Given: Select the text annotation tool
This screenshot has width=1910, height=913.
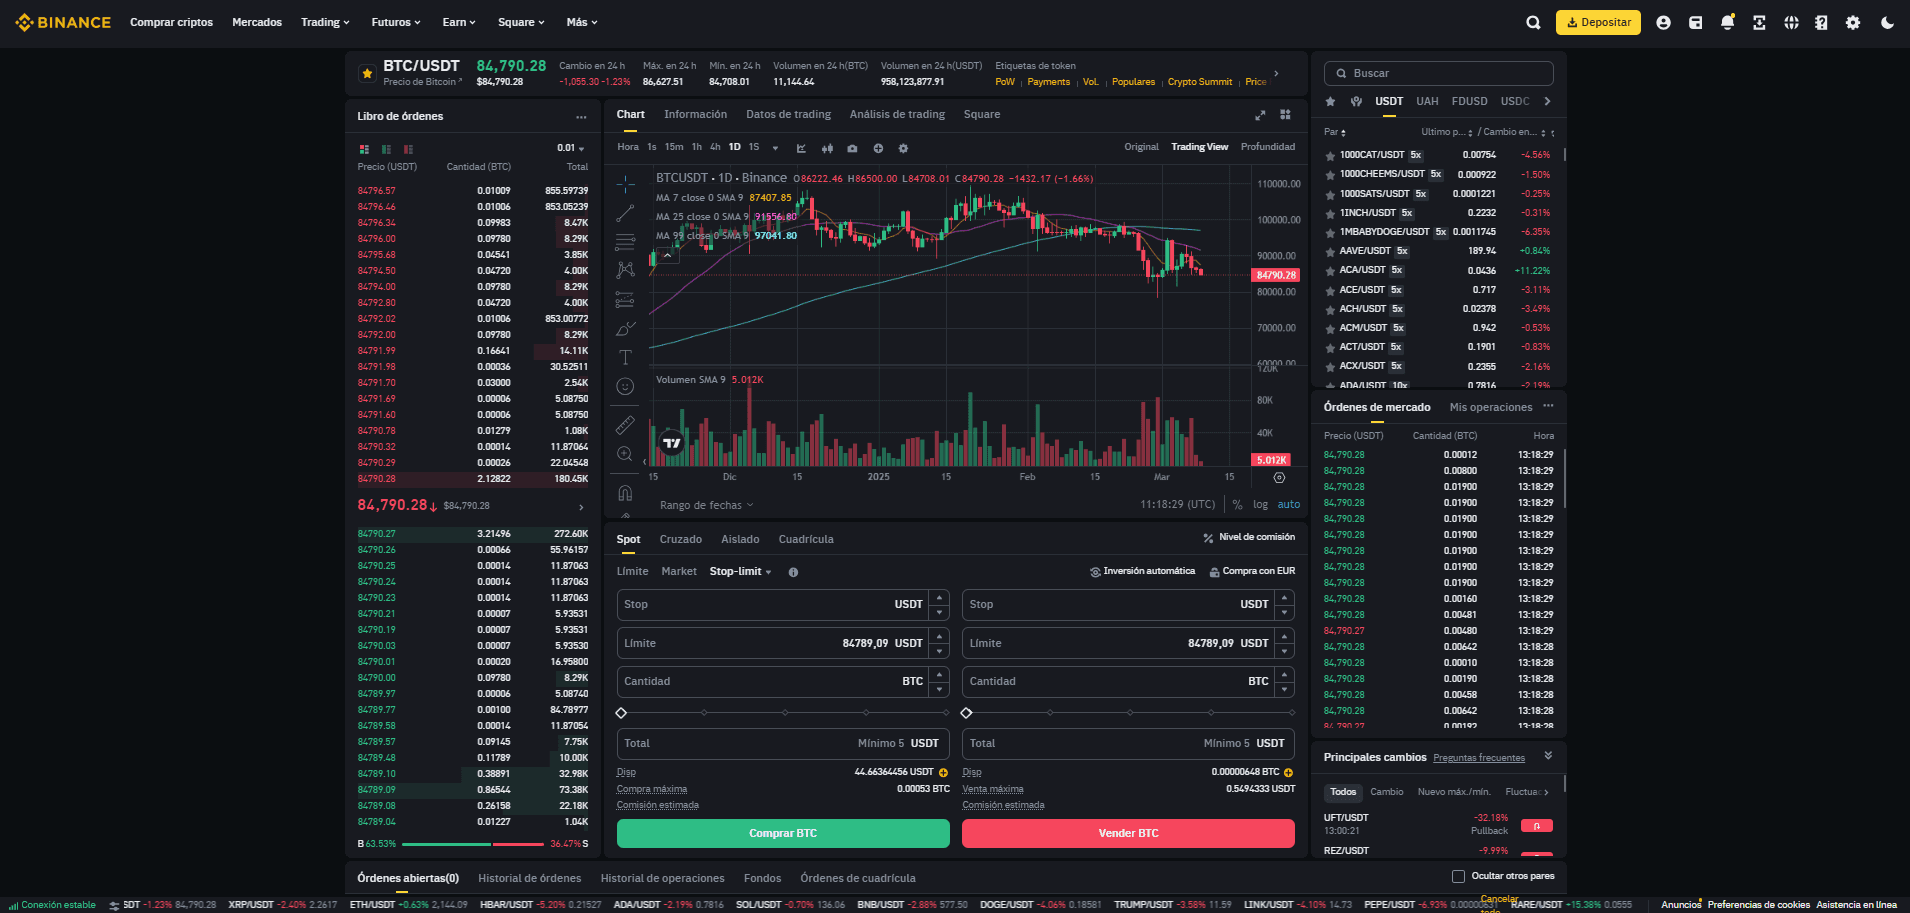Looking at the screenshot, I should (x=625, y=357).
